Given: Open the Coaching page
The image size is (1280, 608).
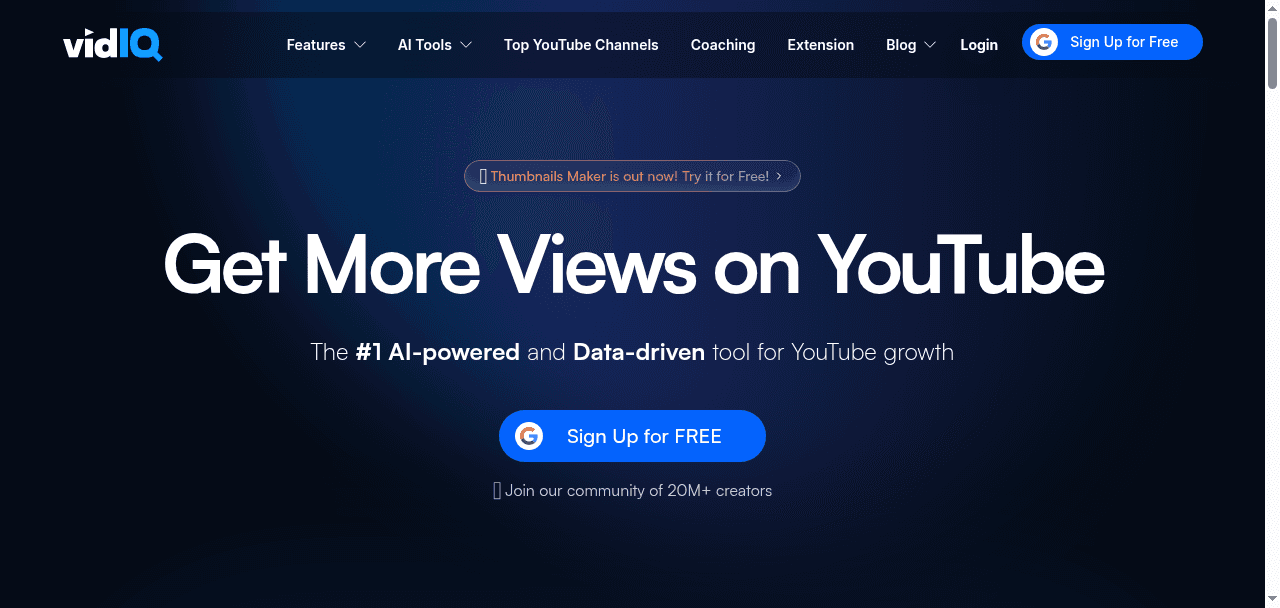Looking at the screenshot, I should (x=723, y=45).
